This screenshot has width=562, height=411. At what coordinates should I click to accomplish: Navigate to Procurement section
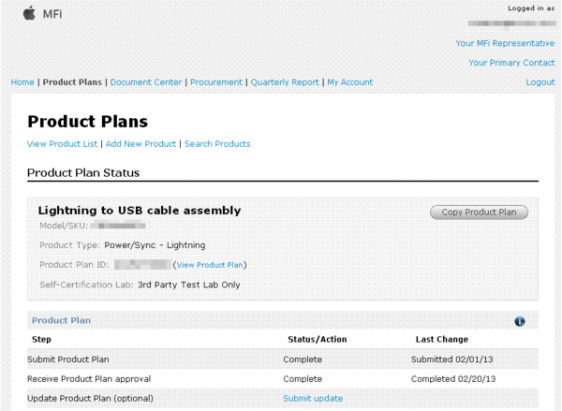216,82
